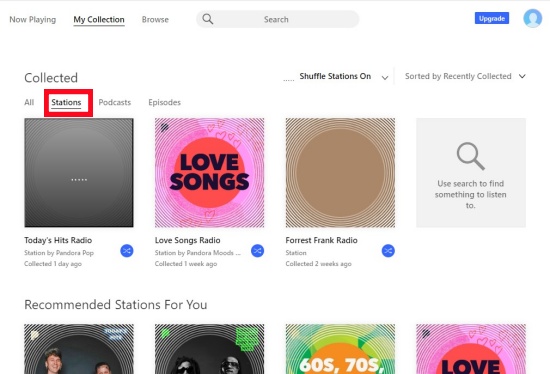The image size is (550, 374).
Task: Switch to the Podcasts tab
Action: (x=115, y=102)
